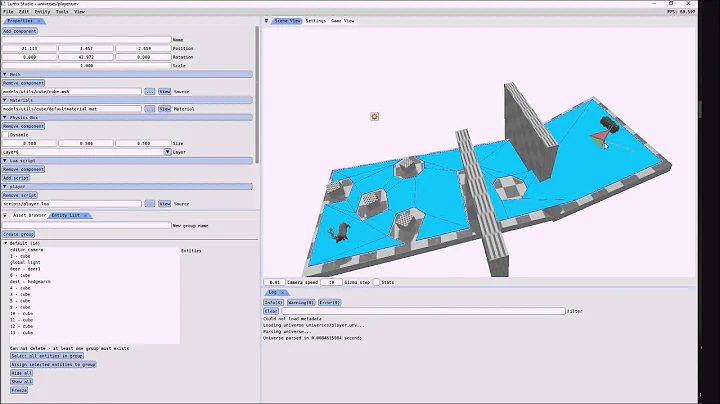Image resolution: width=720 pixels, height=404 pixels.
Task: Open the Tools menu
Action: (x=62, y=12)
